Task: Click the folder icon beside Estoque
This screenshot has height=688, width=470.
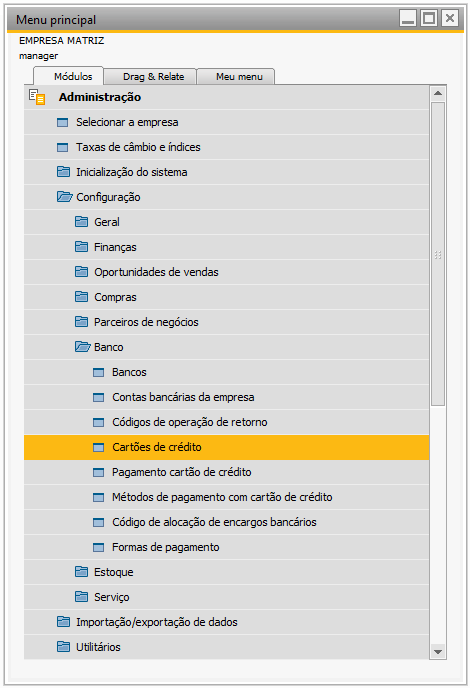Action: 81,572
